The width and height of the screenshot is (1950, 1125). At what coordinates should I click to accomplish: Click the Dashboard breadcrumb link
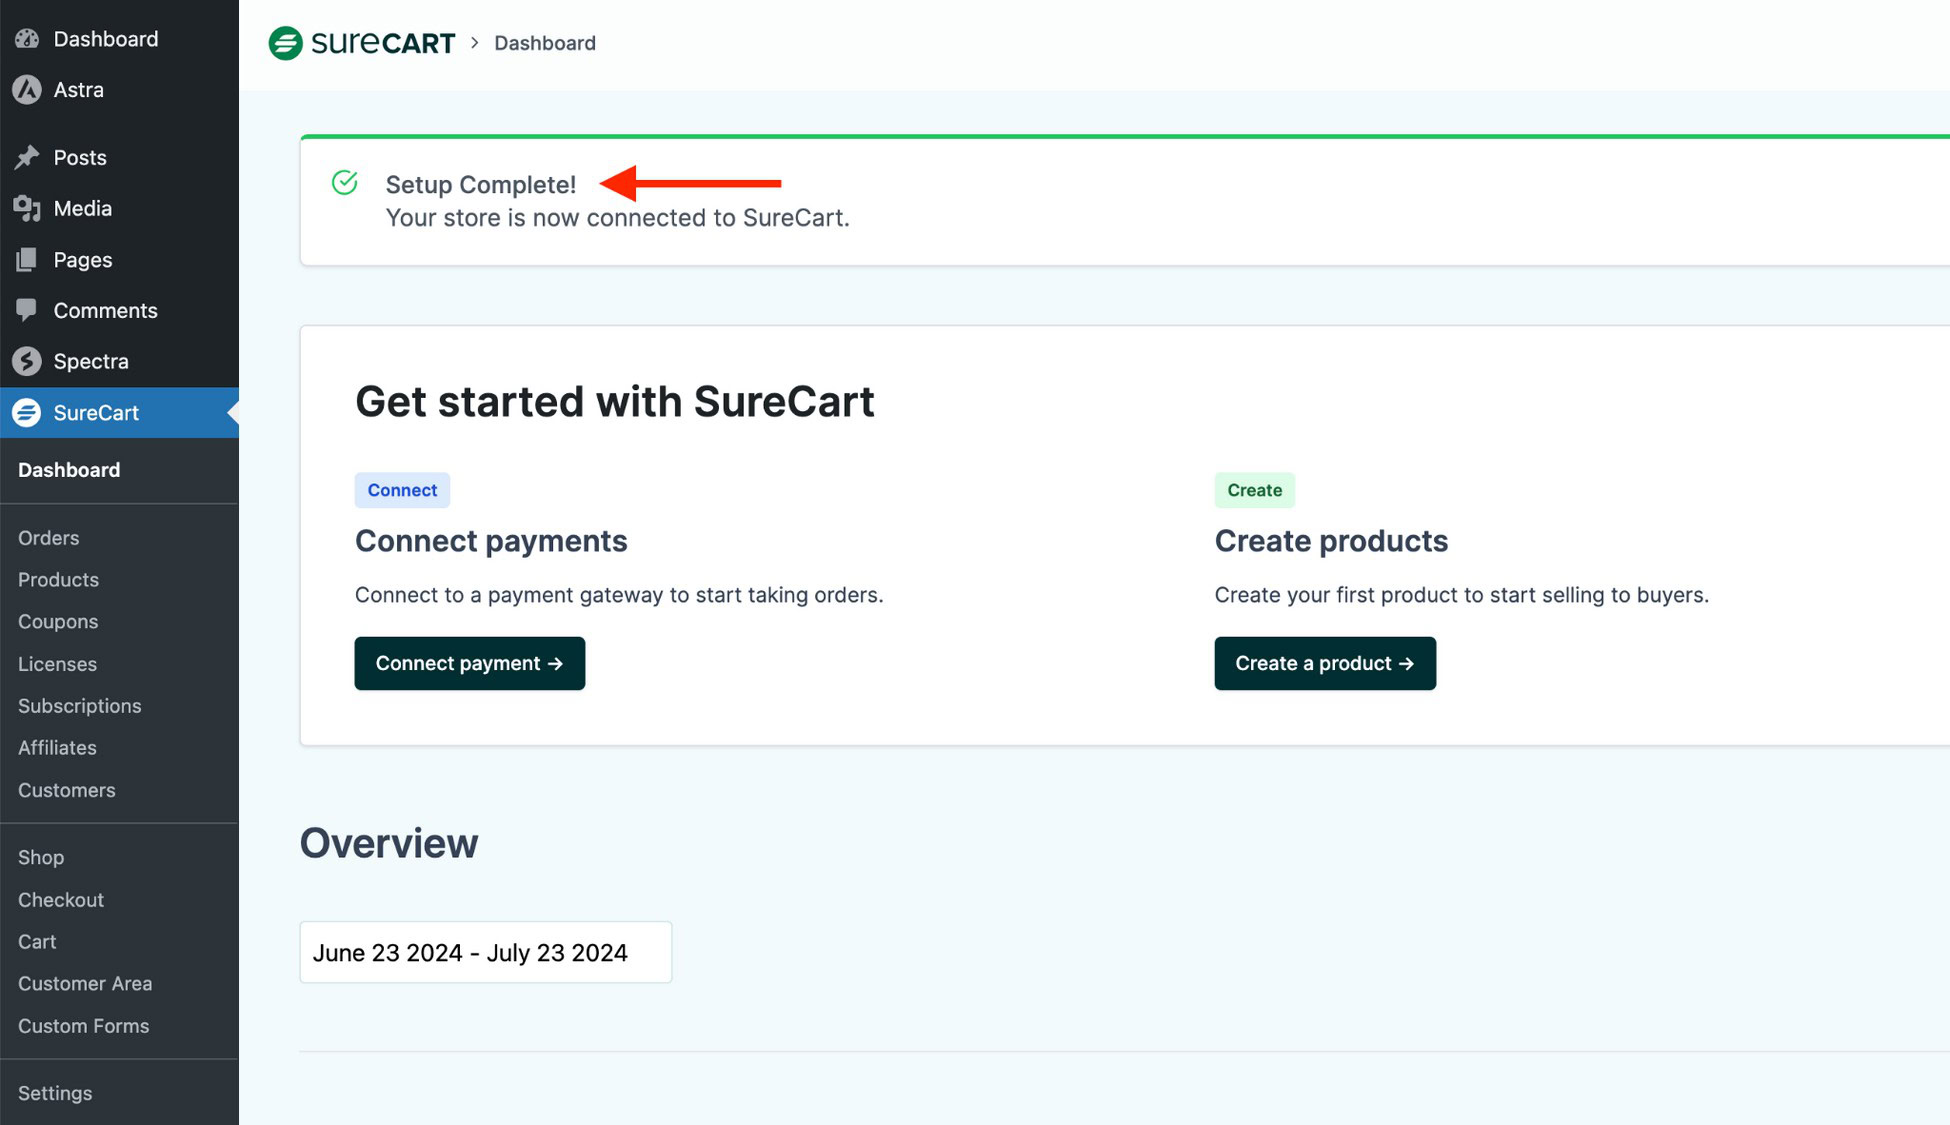545,43
